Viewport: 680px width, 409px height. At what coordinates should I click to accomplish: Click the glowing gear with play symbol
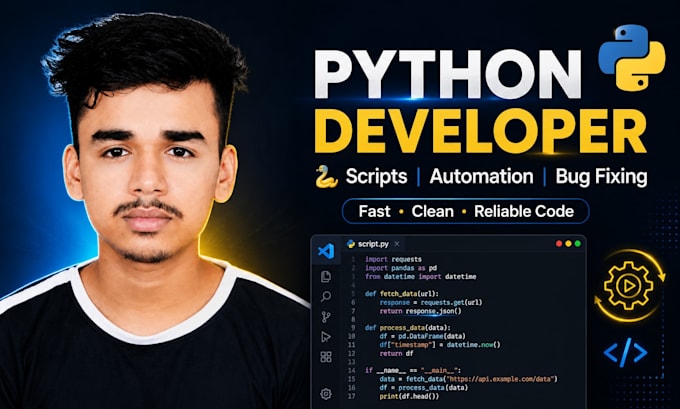628,286
